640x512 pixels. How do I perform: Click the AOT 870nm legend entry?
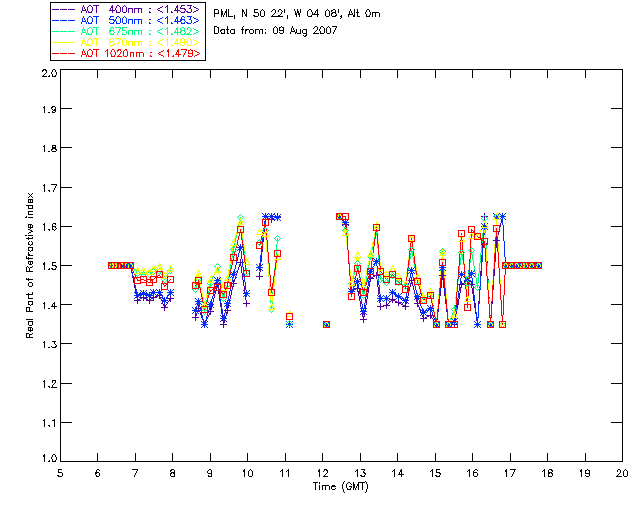tap(127, 42)
